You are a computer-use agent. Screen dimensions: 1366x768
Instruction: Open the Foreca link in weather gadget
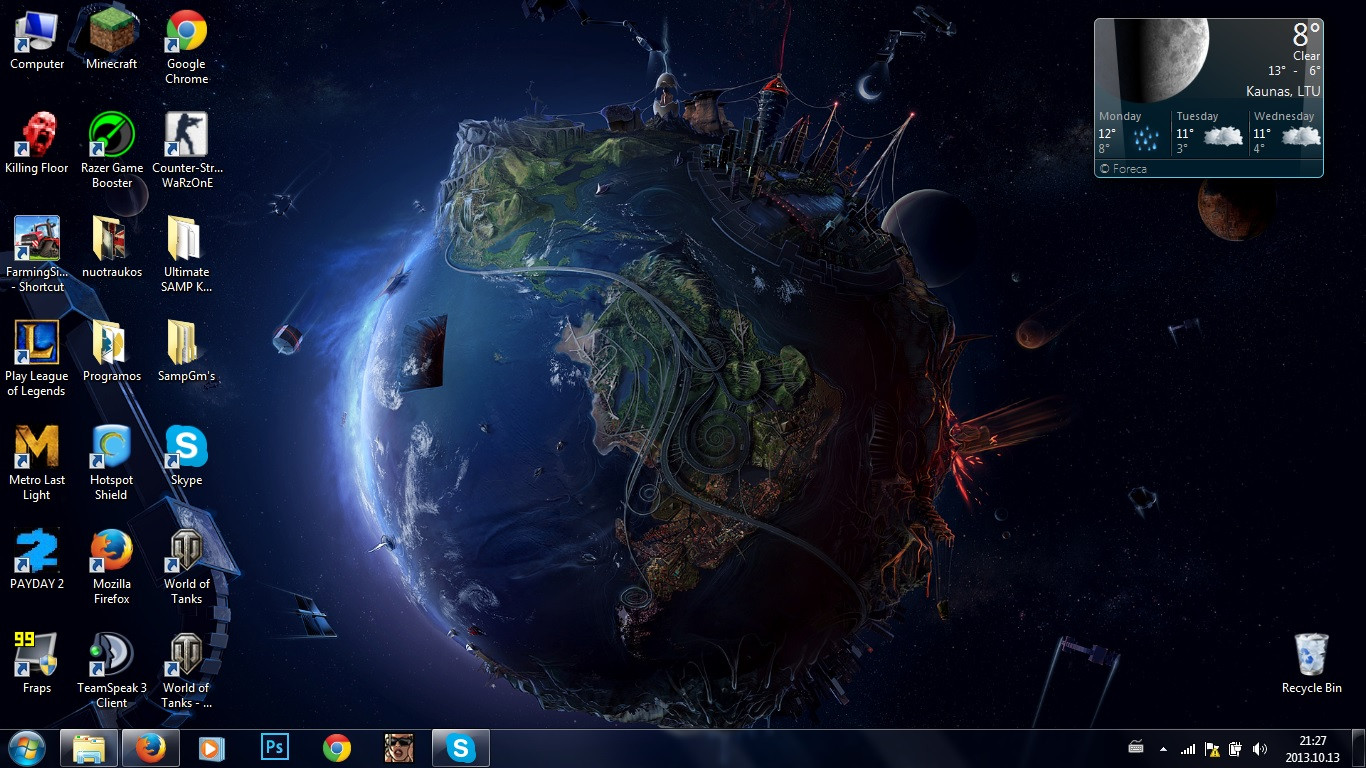[x=1123, y=169]
